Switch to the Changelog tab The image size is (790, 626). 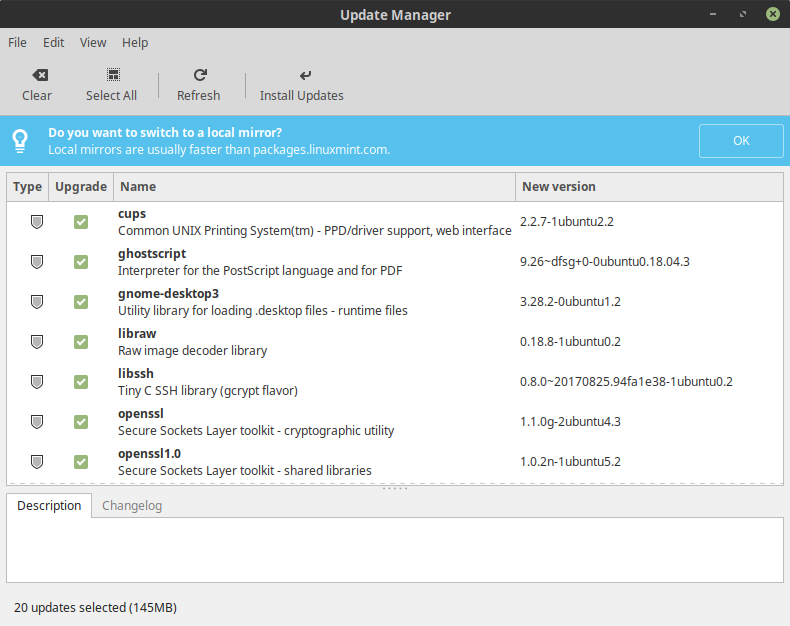[x=132, y=506]
